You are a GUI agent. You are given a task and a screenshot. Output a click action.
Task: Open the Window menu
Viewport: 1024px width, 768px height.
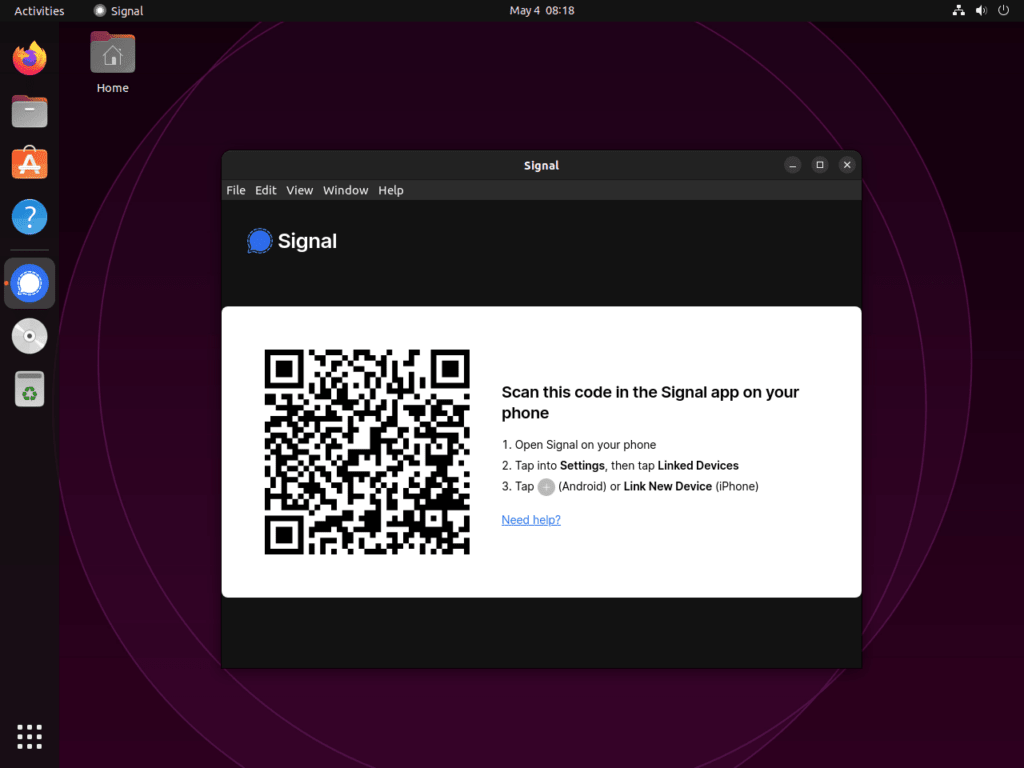(345, 190)
